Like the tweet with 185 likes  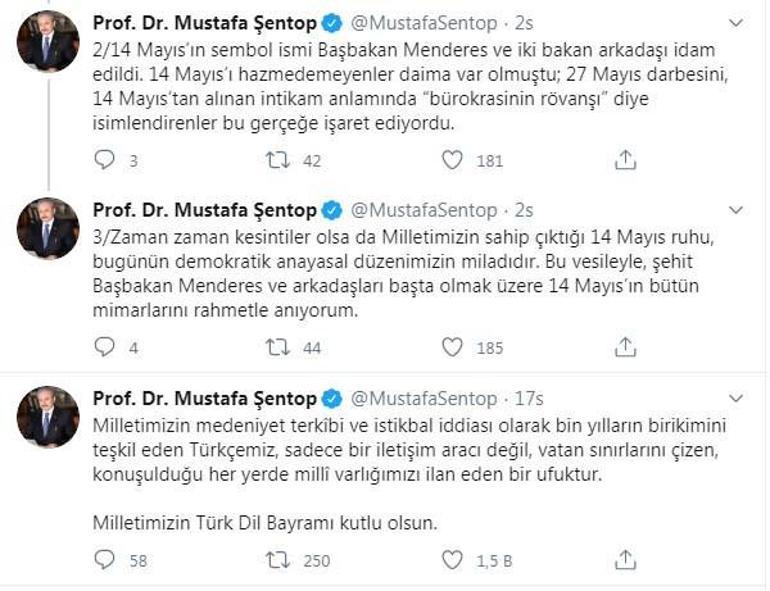[x=453, y=347]
